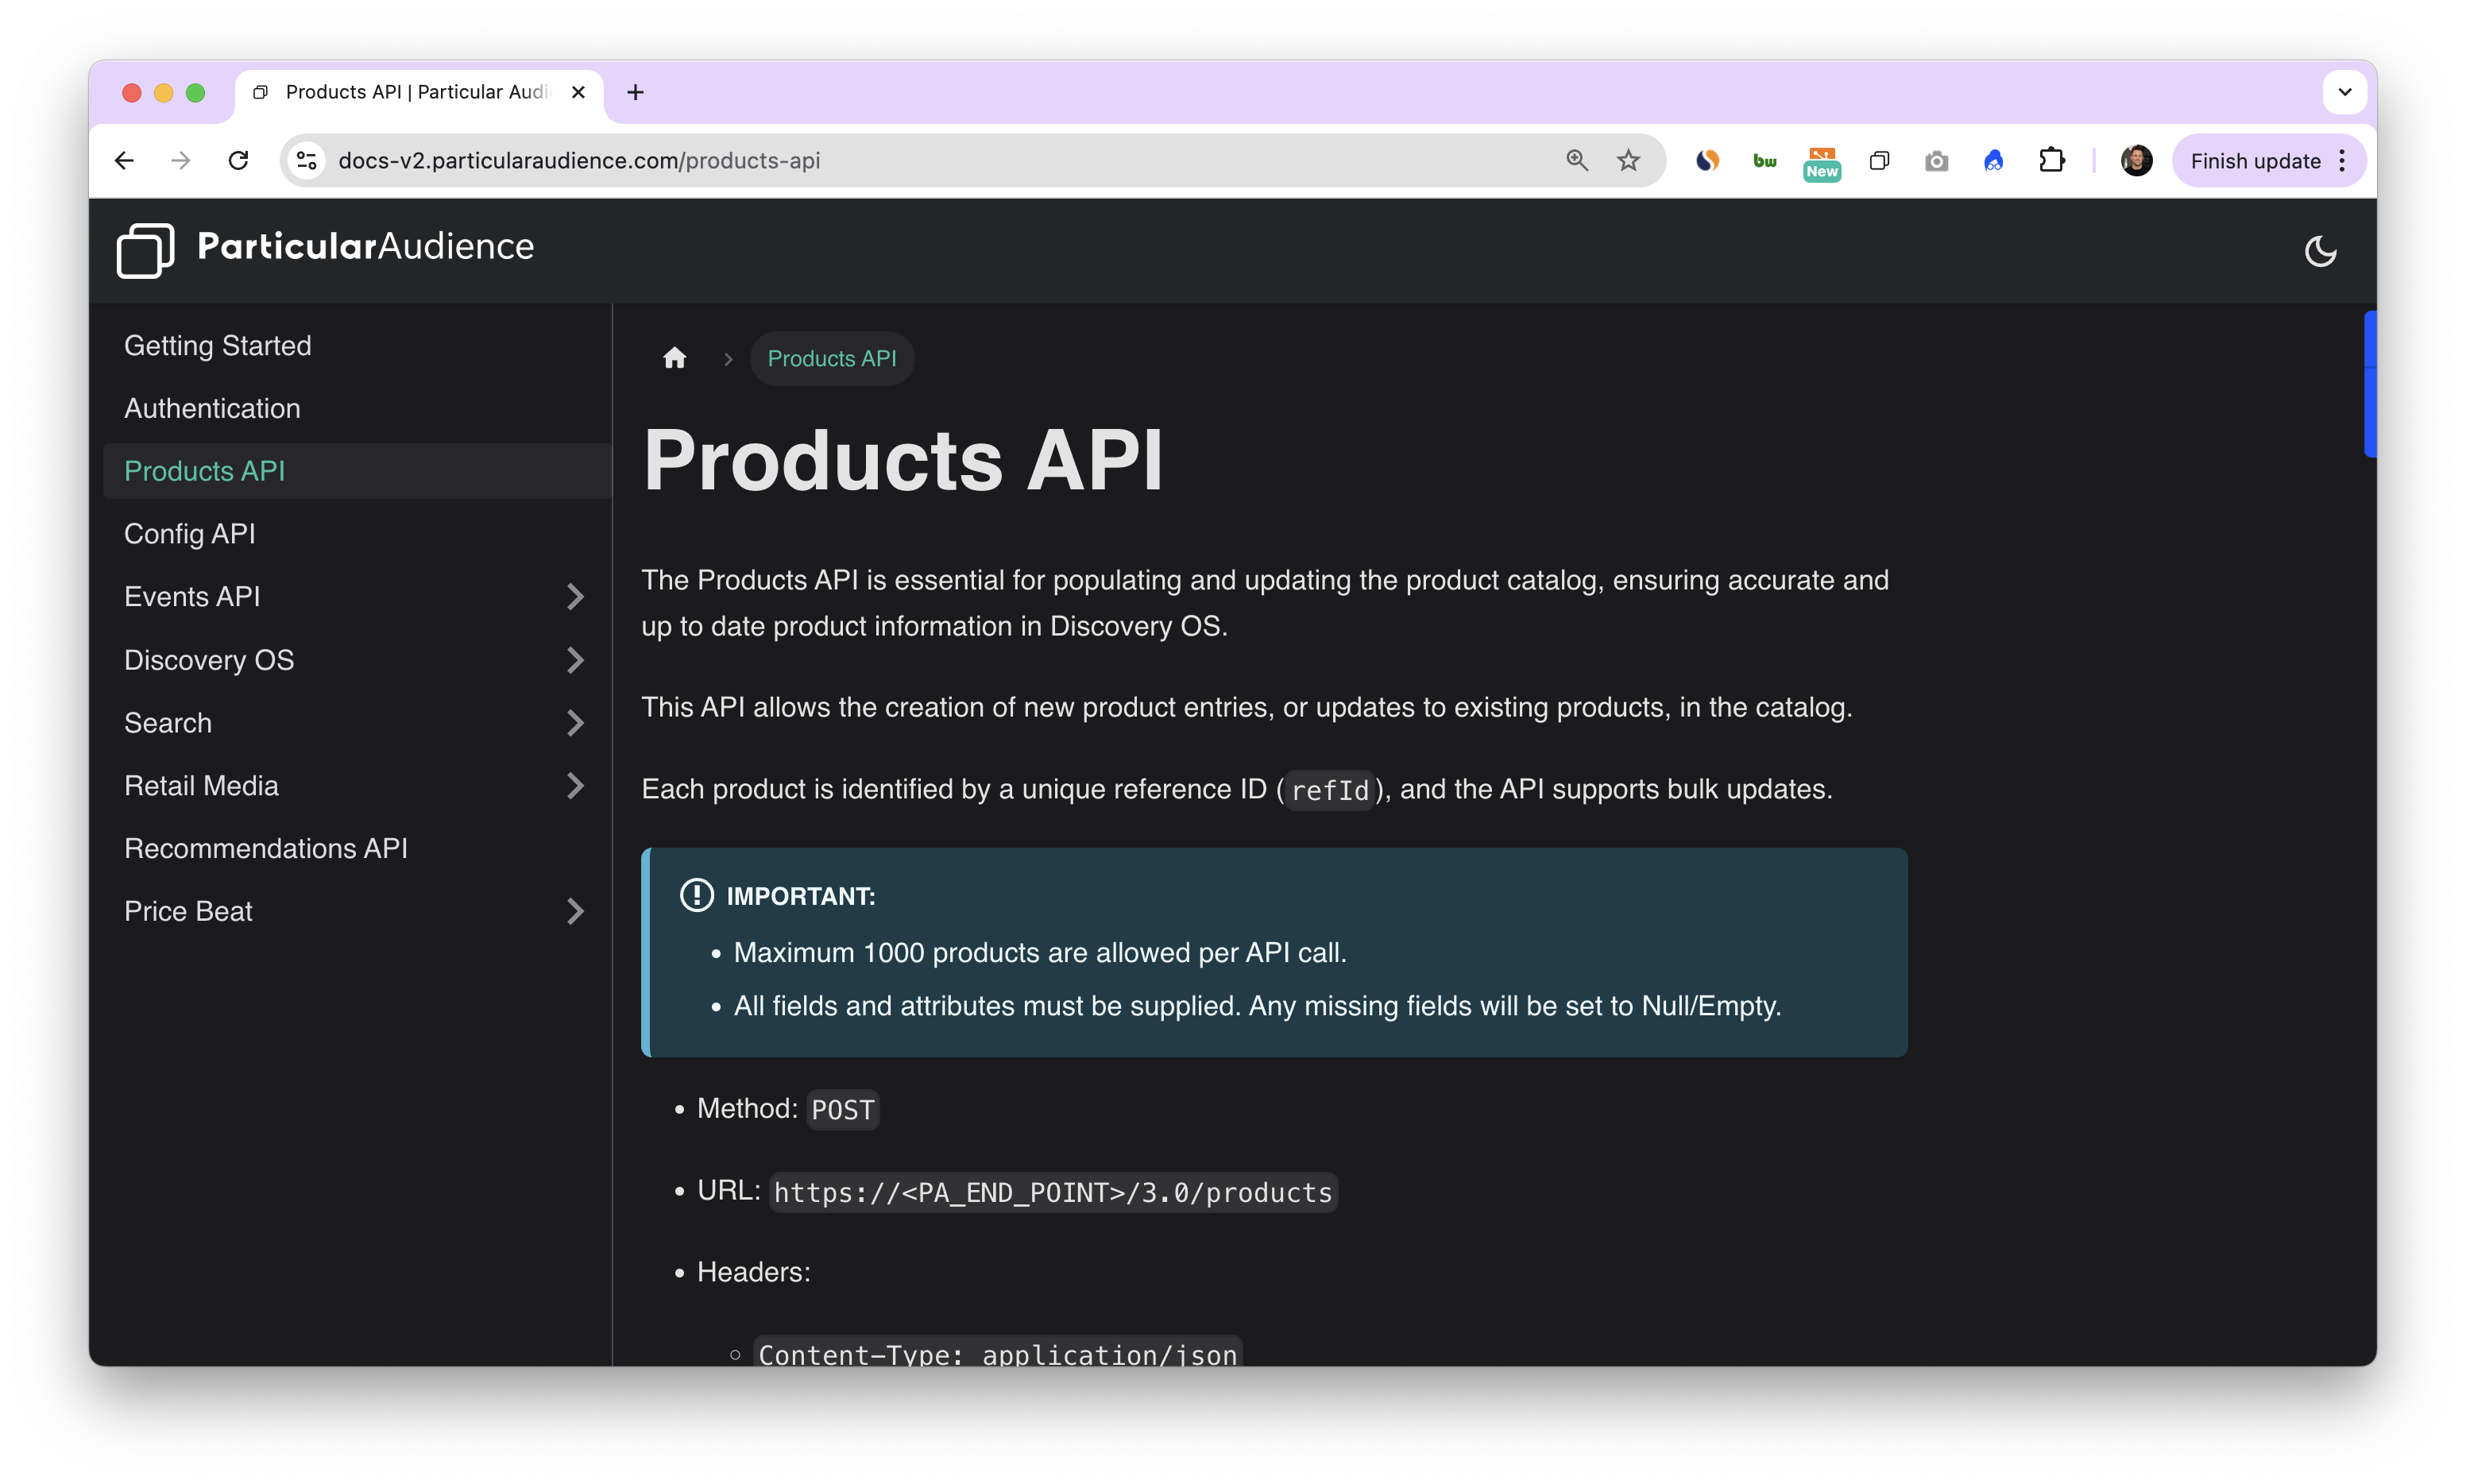Click the zoom magnifier icon in address bar
The height and width of the screenshot is (1484, 2466).
click(x=1576, y=160)
